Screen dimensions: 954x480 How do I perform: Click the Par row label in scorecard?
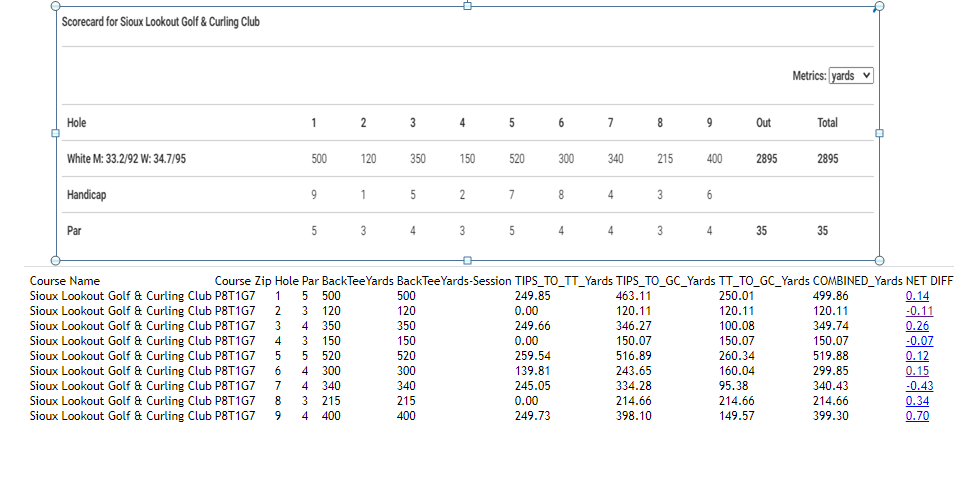pyautogui.click(x=74, y=231)
